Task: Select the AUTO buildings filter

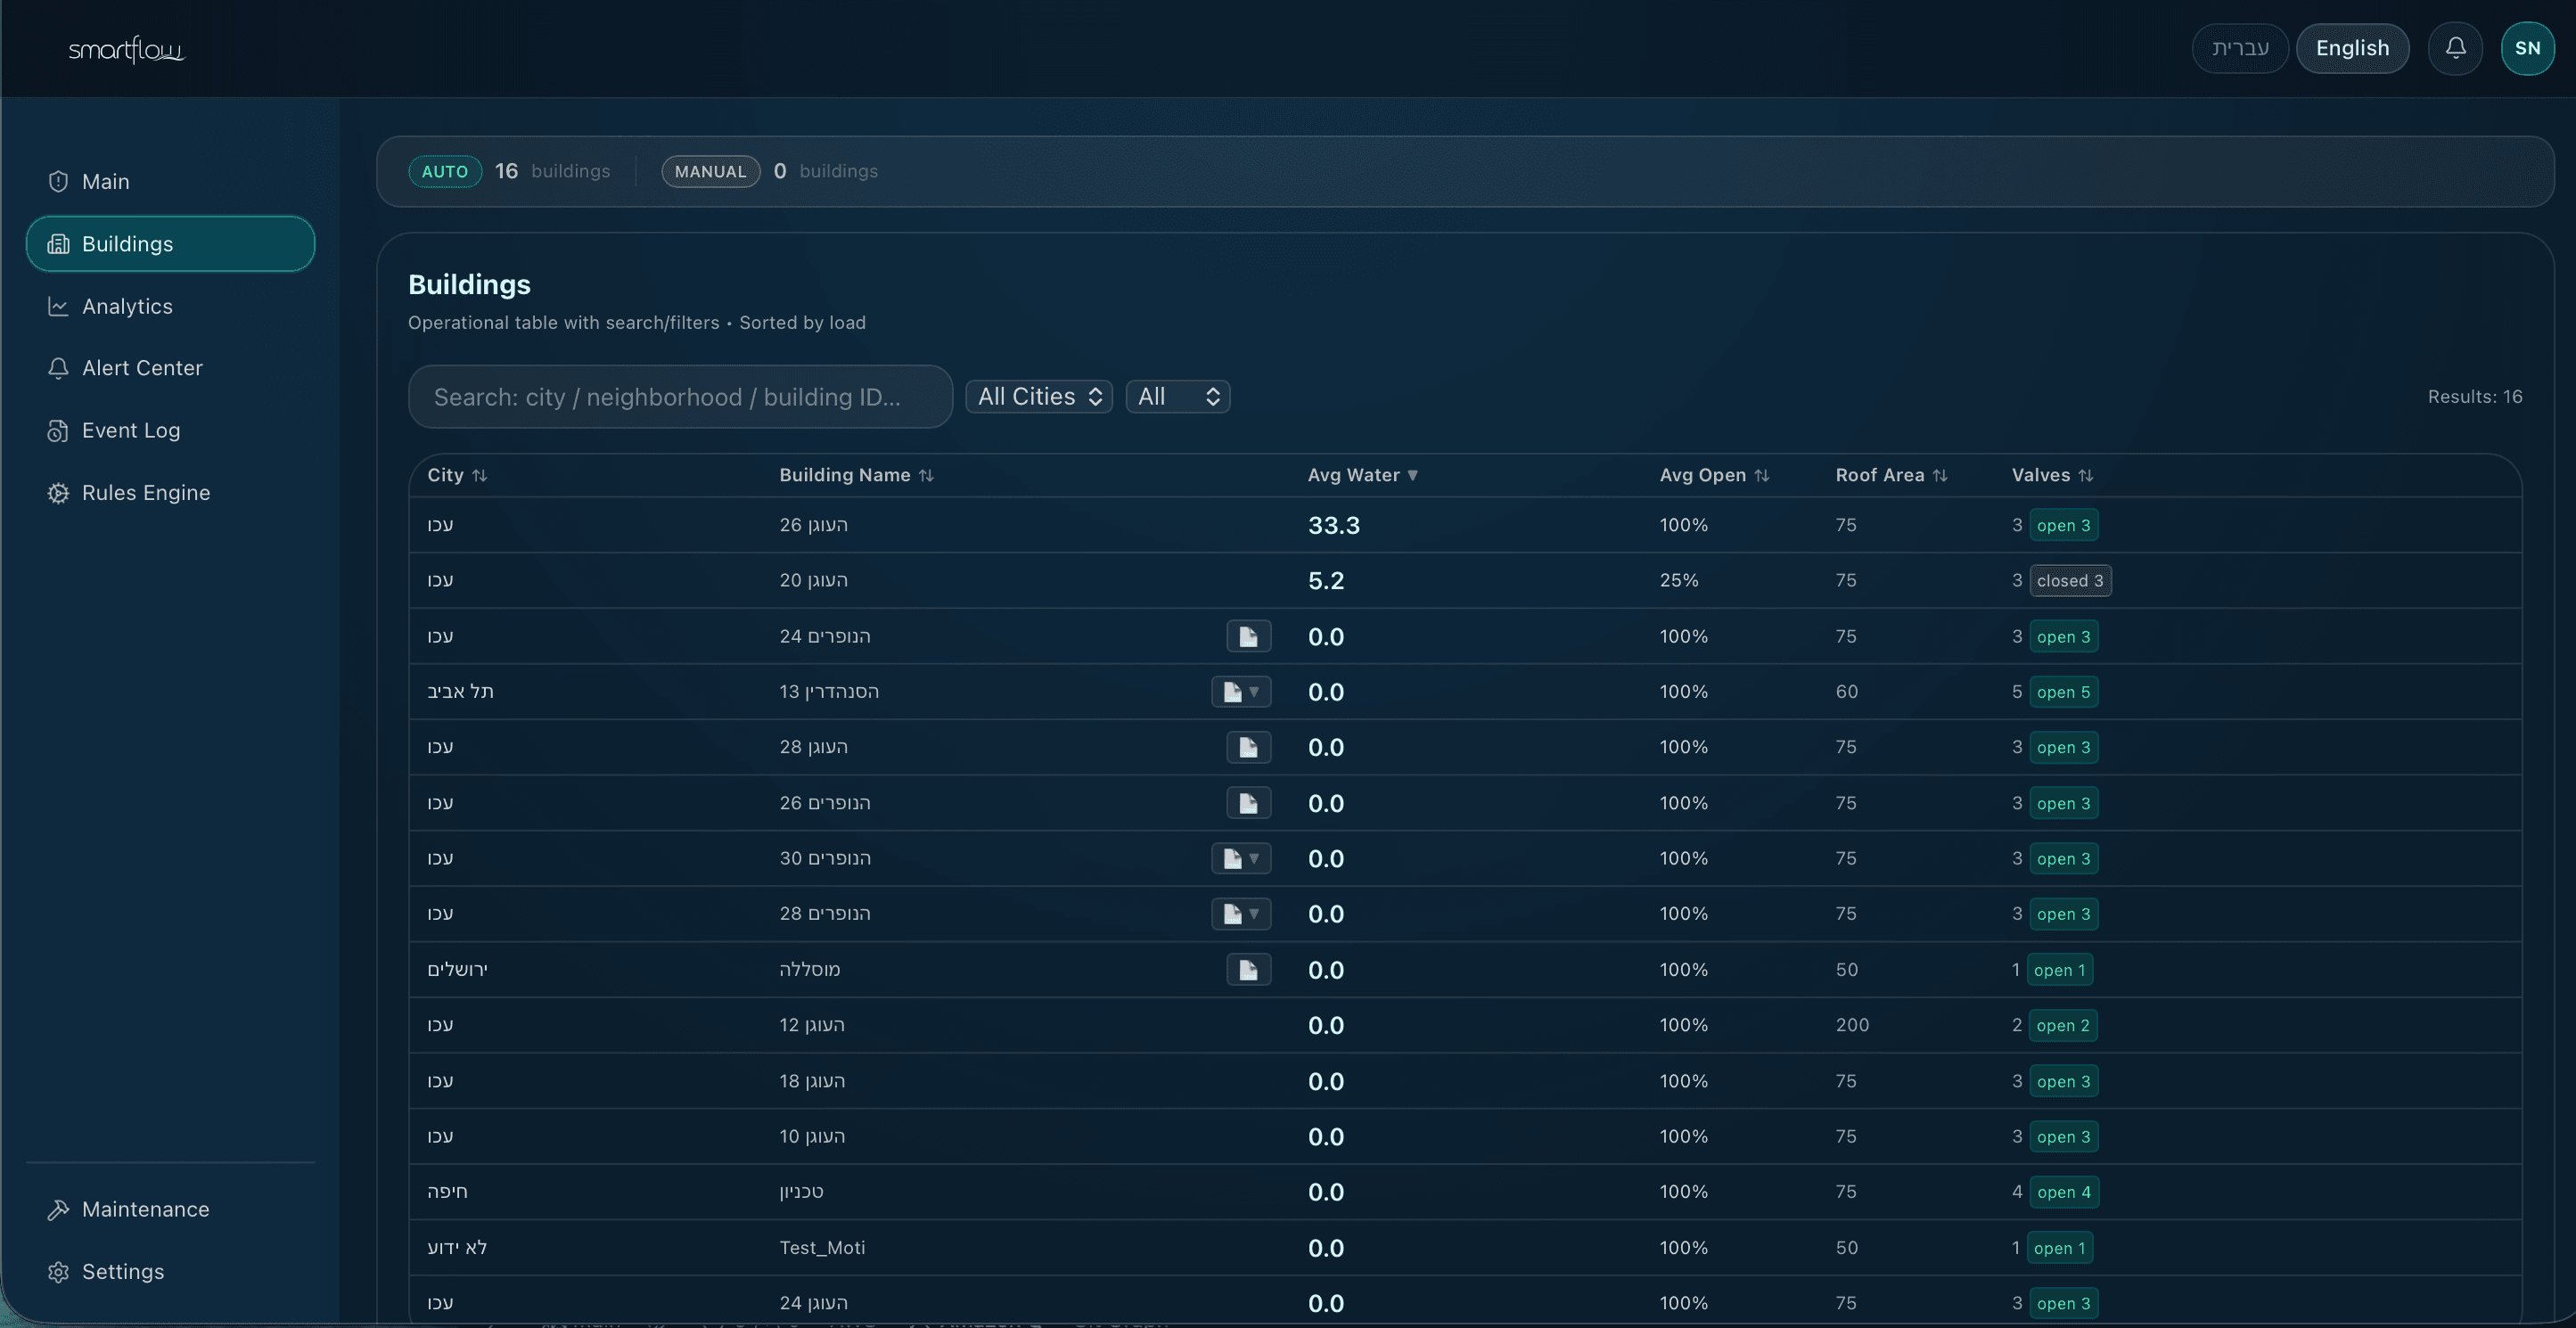Action: [x=444, y=171]
